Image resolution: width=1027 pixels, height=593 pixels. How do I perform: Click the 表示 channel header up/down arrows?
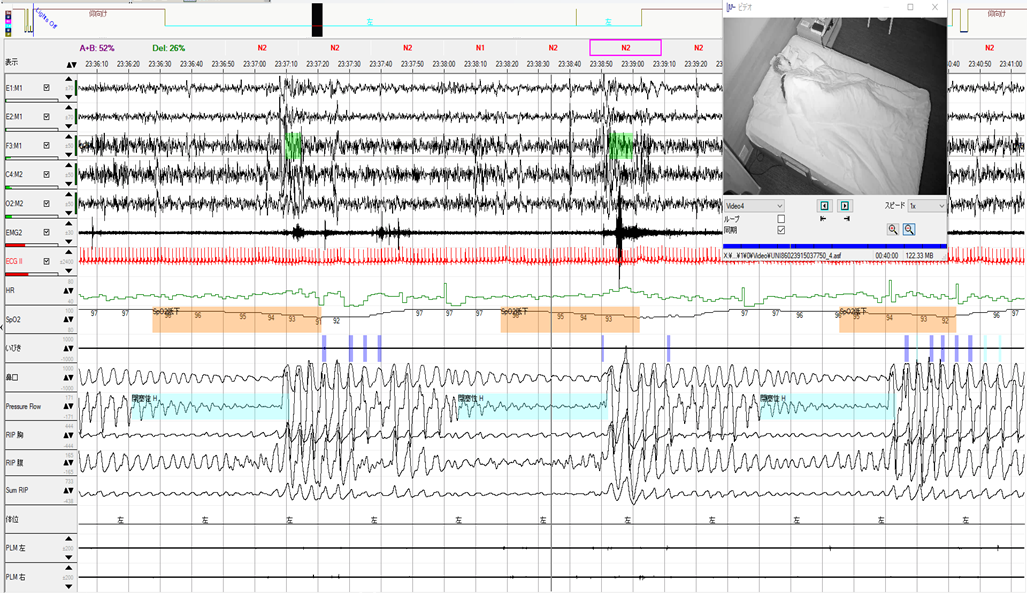coord(69,63)
